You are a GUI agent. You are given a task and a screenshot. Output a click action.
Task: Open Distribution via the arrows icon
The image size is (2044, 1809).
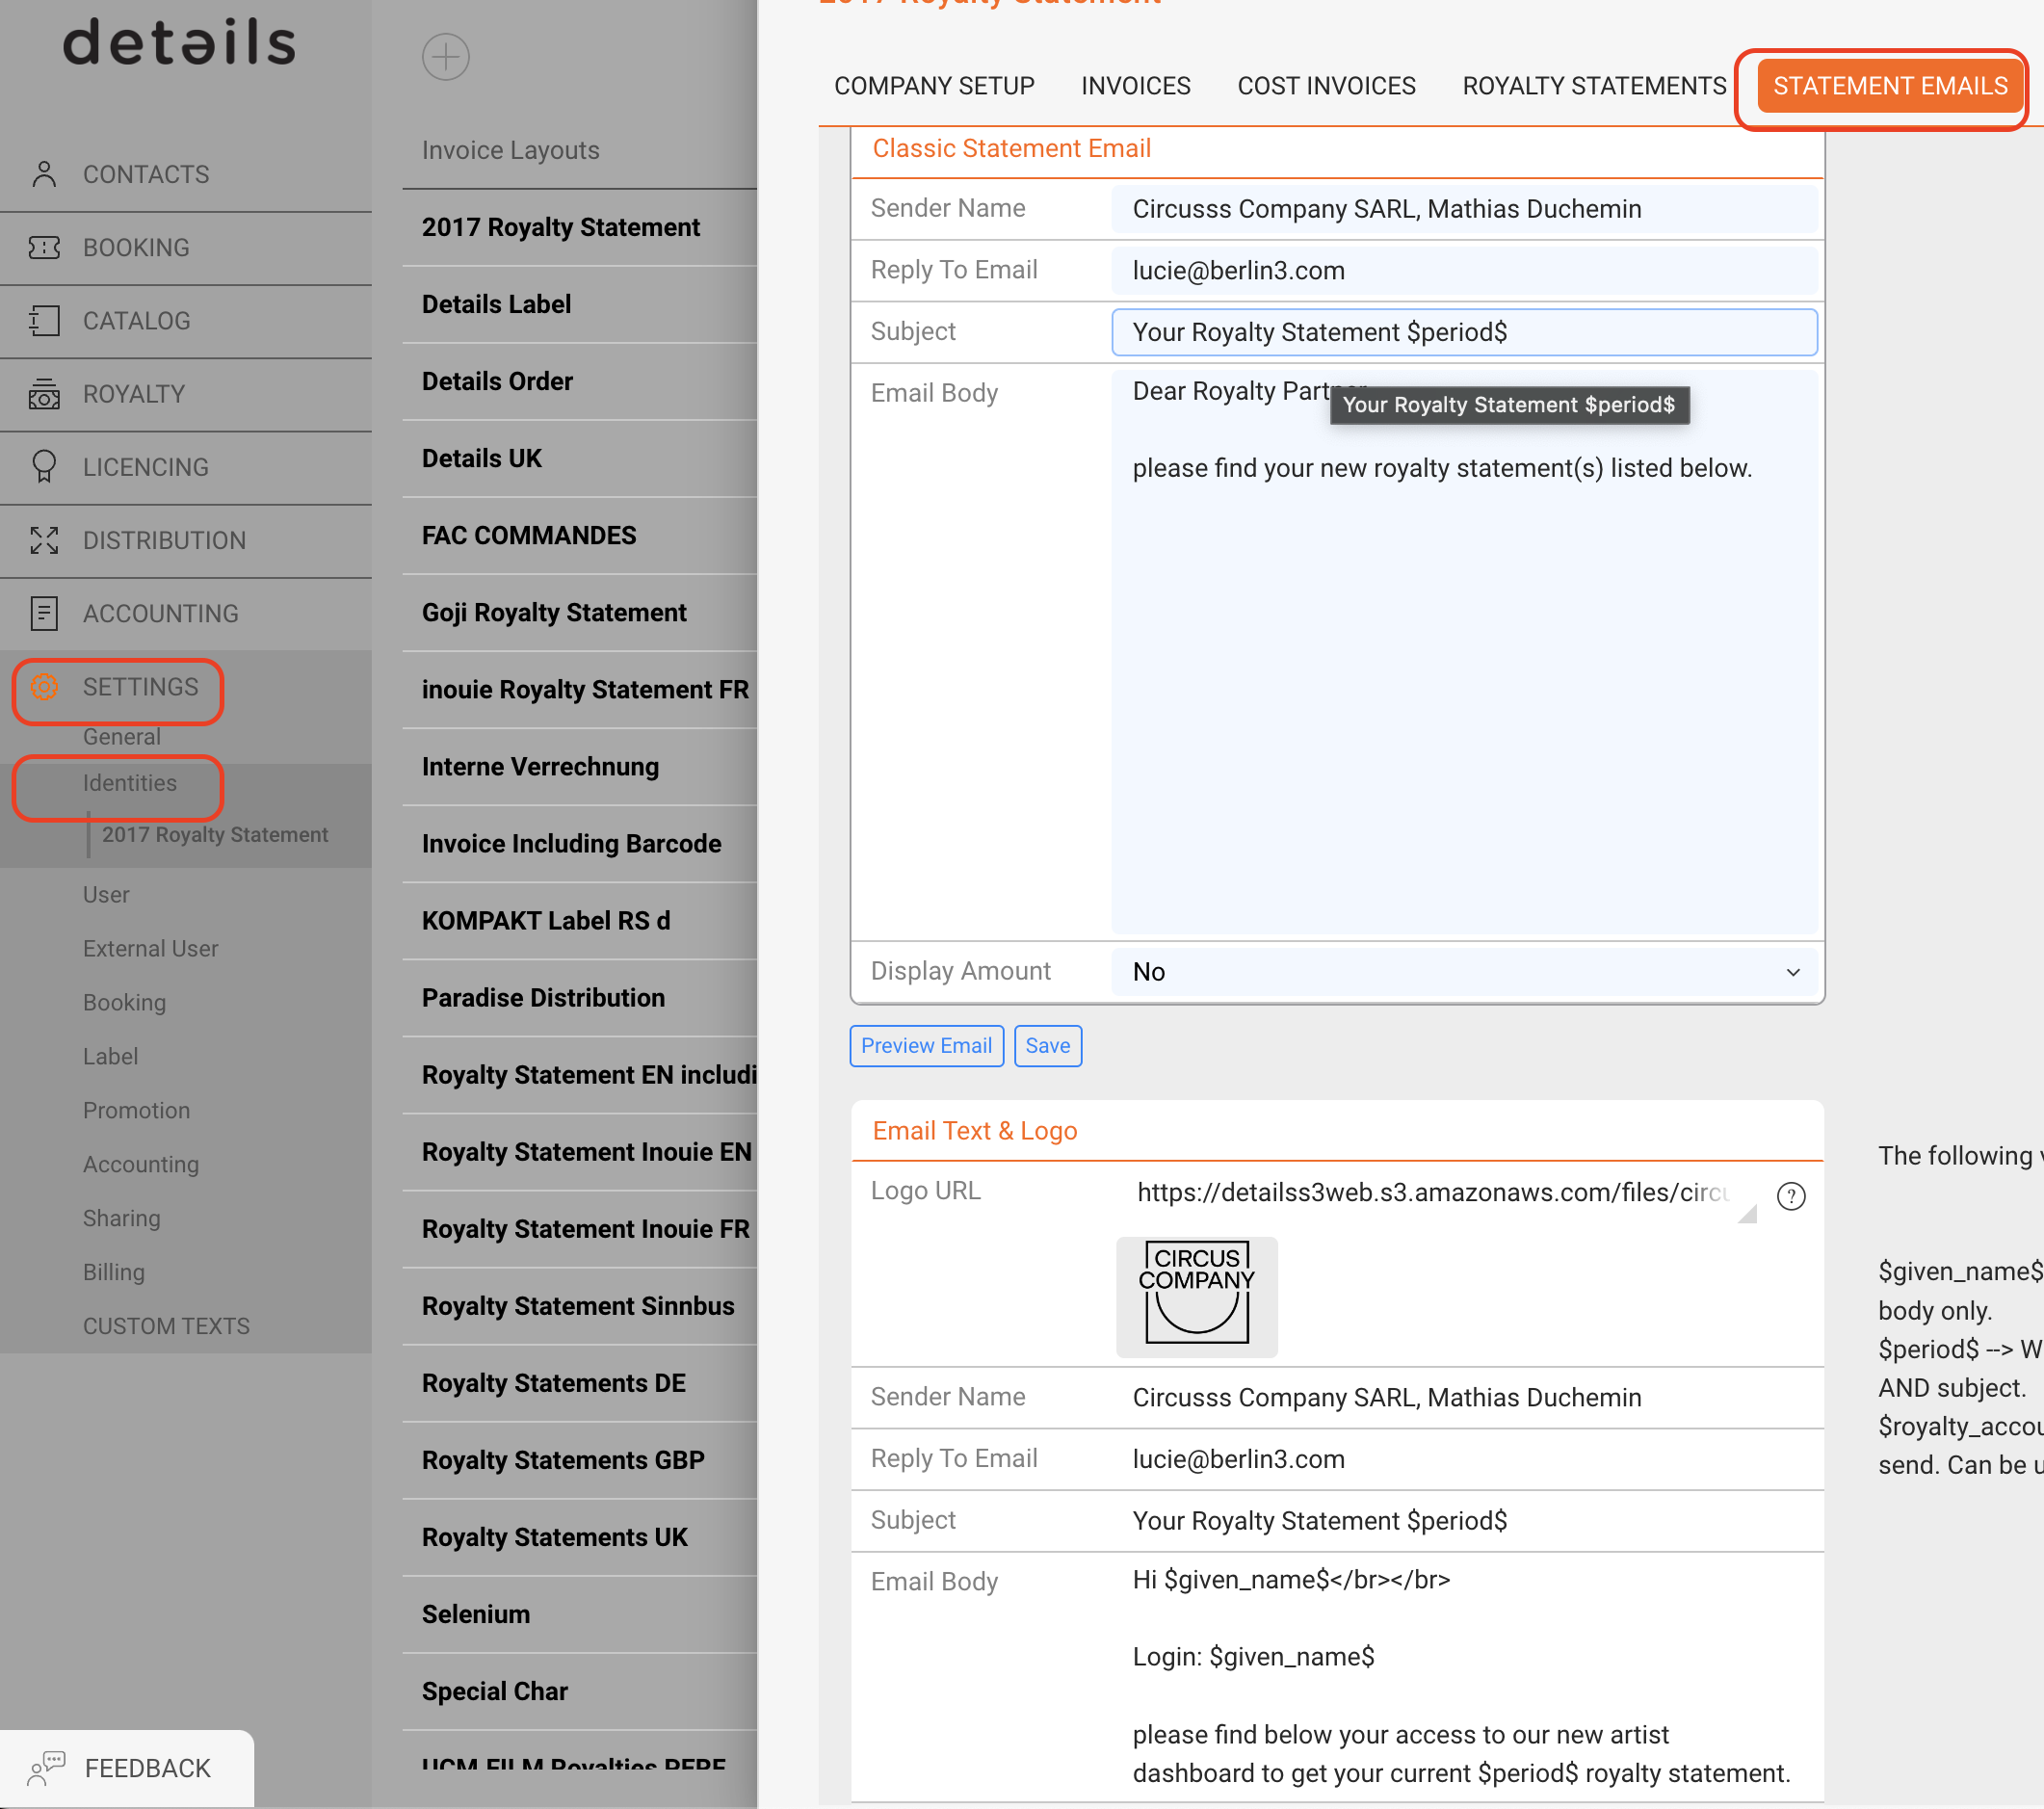pos(44,540)
